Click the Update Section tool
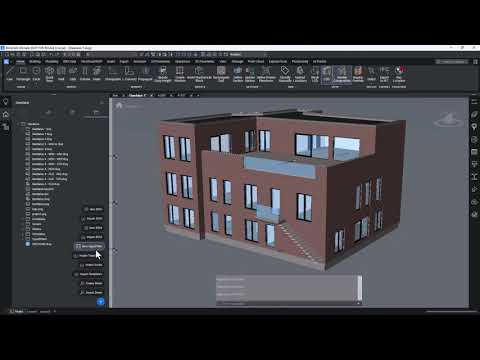This screenshot has width=480, height=360. pyautogui.click(x=250, y=74)
